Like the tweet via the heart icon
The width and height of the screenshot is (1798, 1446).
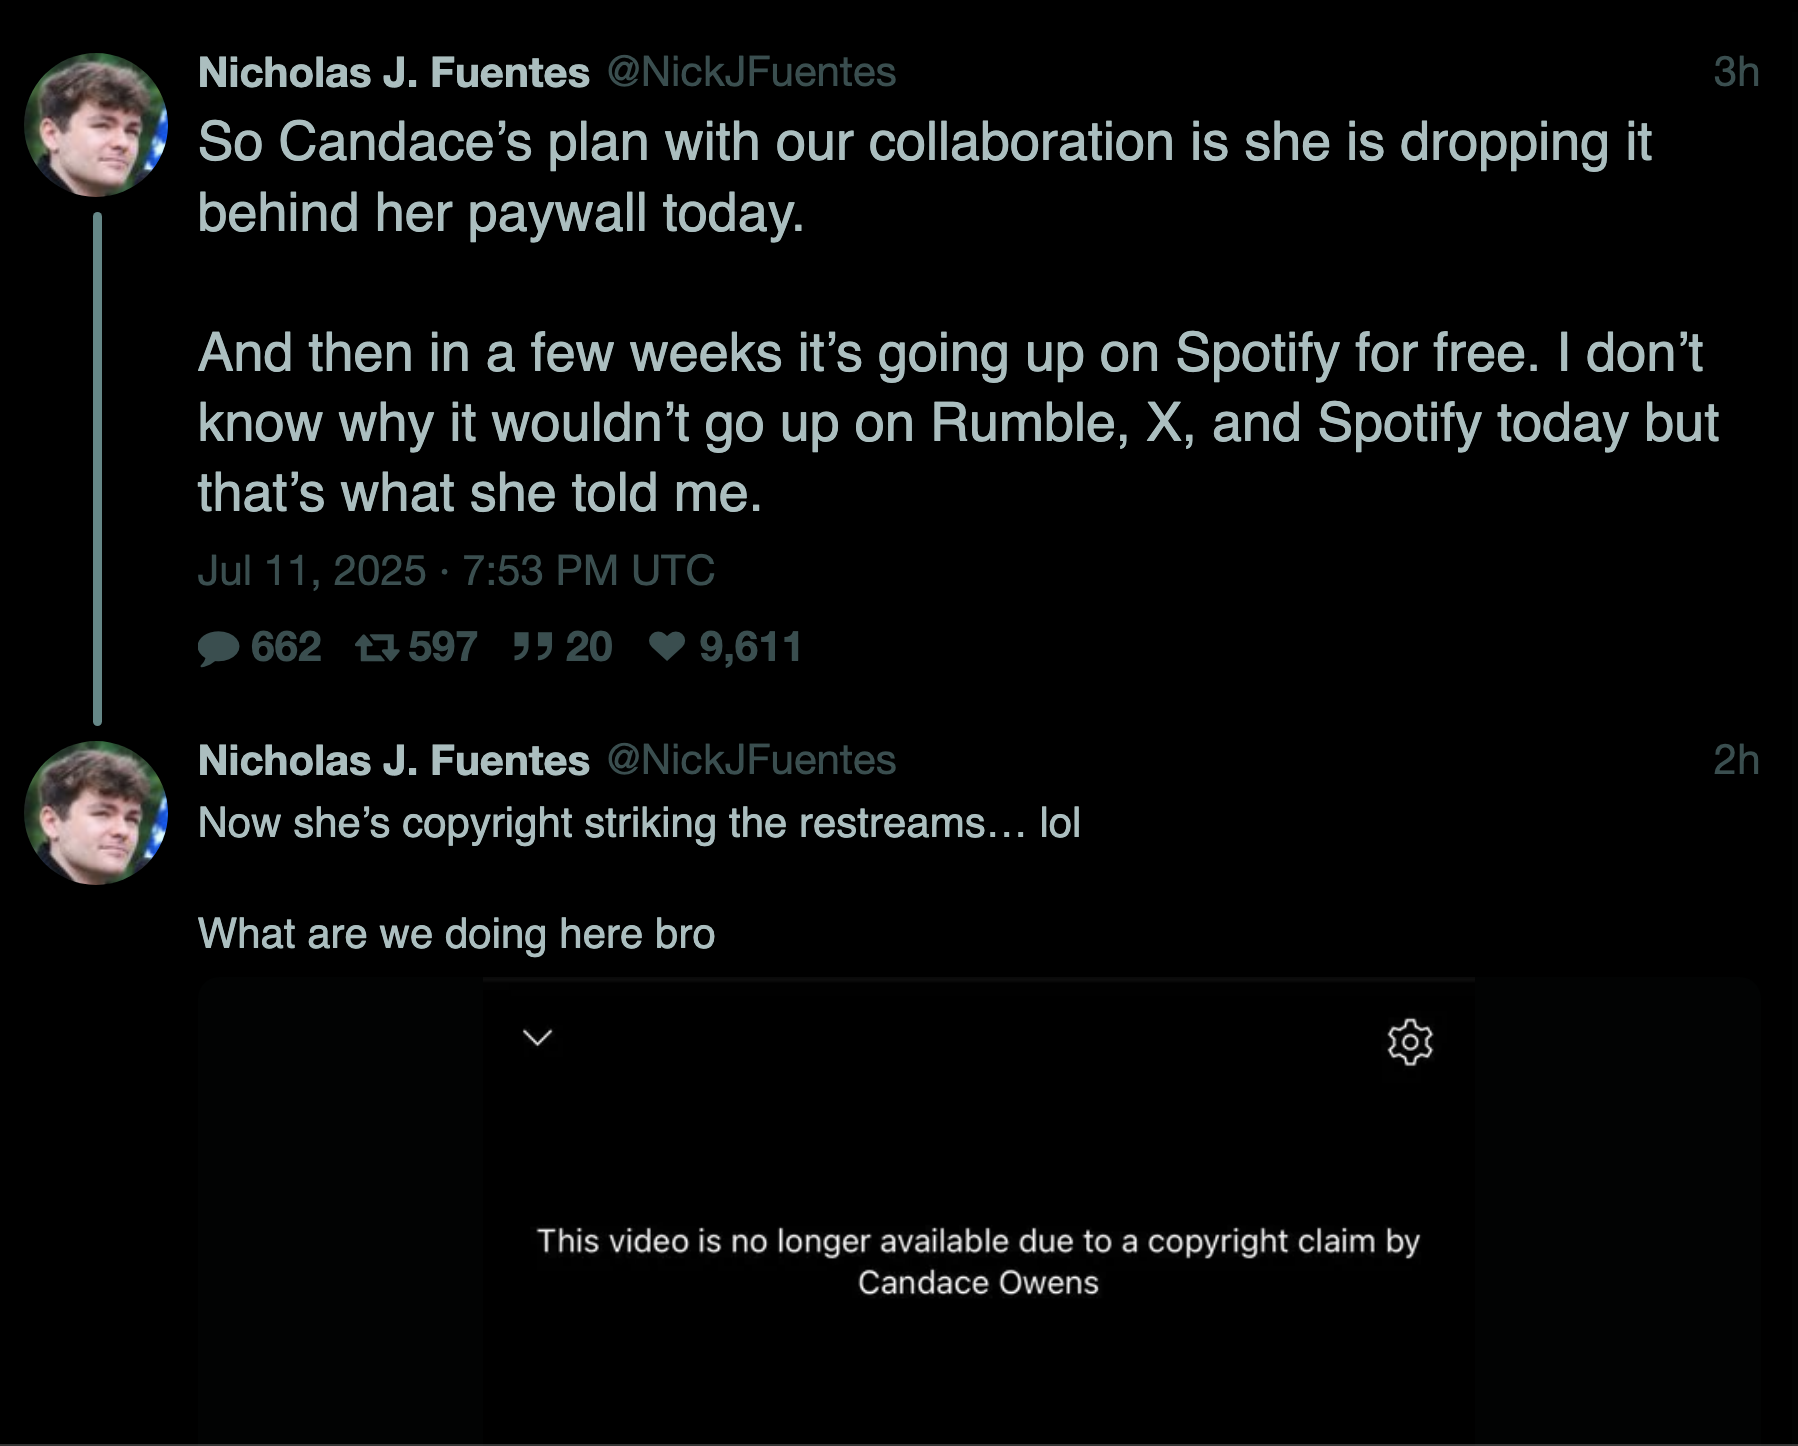tap(667, 647)
